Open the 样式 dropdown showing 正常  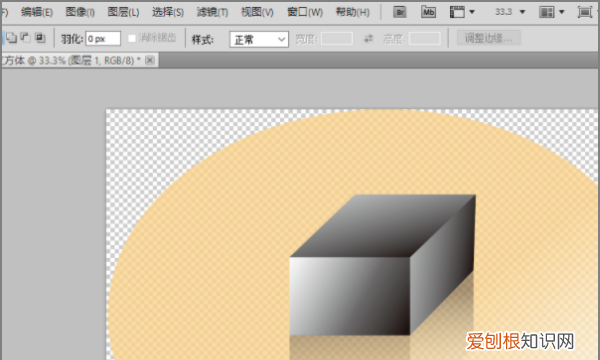pyautogui.click(x=259, y=39)
